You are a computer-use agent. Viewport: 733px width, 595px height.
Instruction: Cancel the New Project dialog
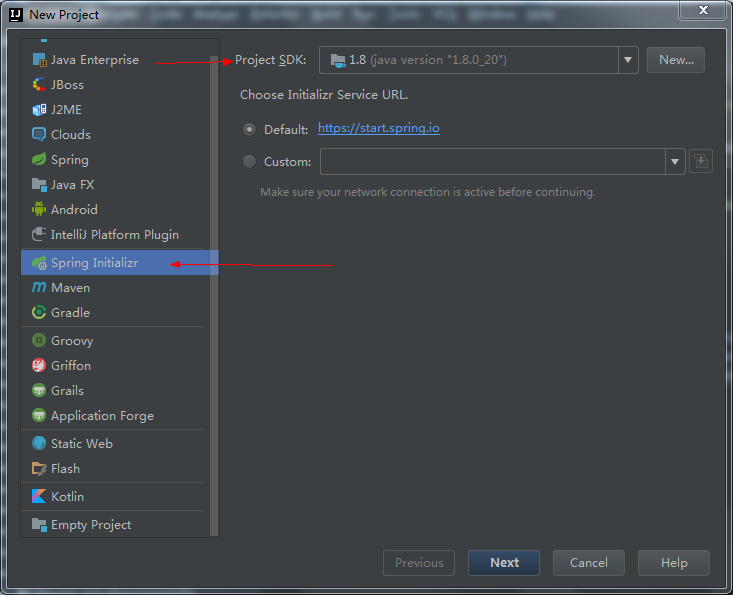coord(588,563)
